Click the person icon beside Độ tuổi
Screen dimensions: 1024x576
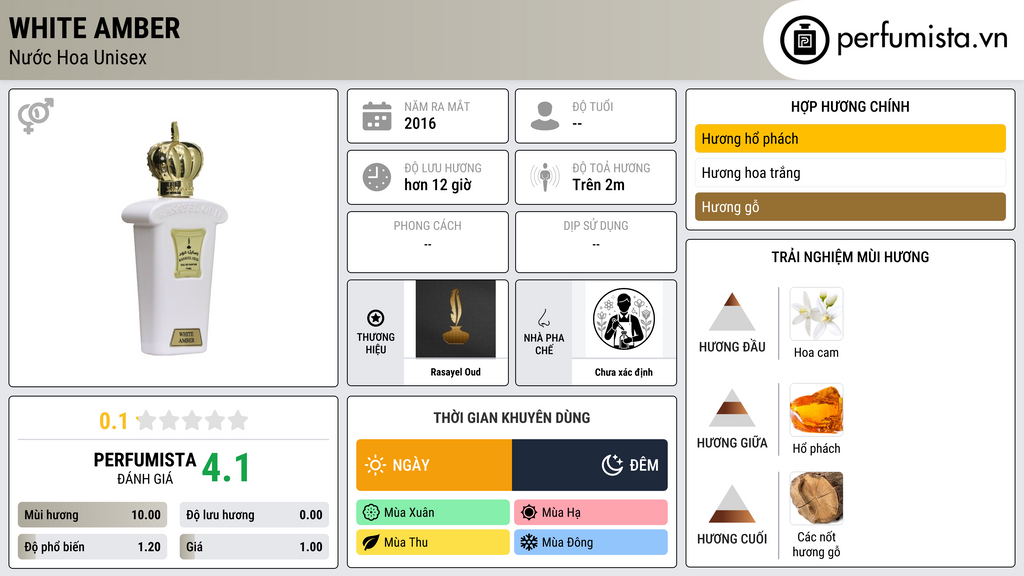[x=545, y=116]
